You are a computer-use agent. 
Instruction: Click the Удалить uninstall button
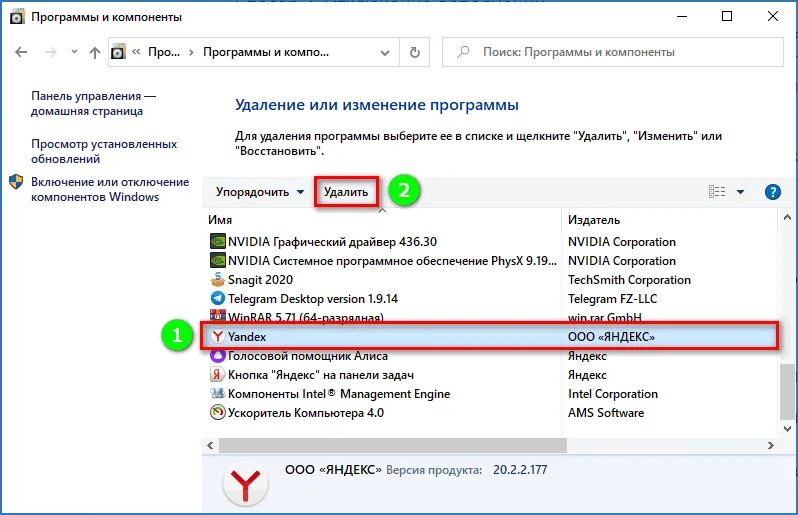pyautogui.click(x=346, y=192)
